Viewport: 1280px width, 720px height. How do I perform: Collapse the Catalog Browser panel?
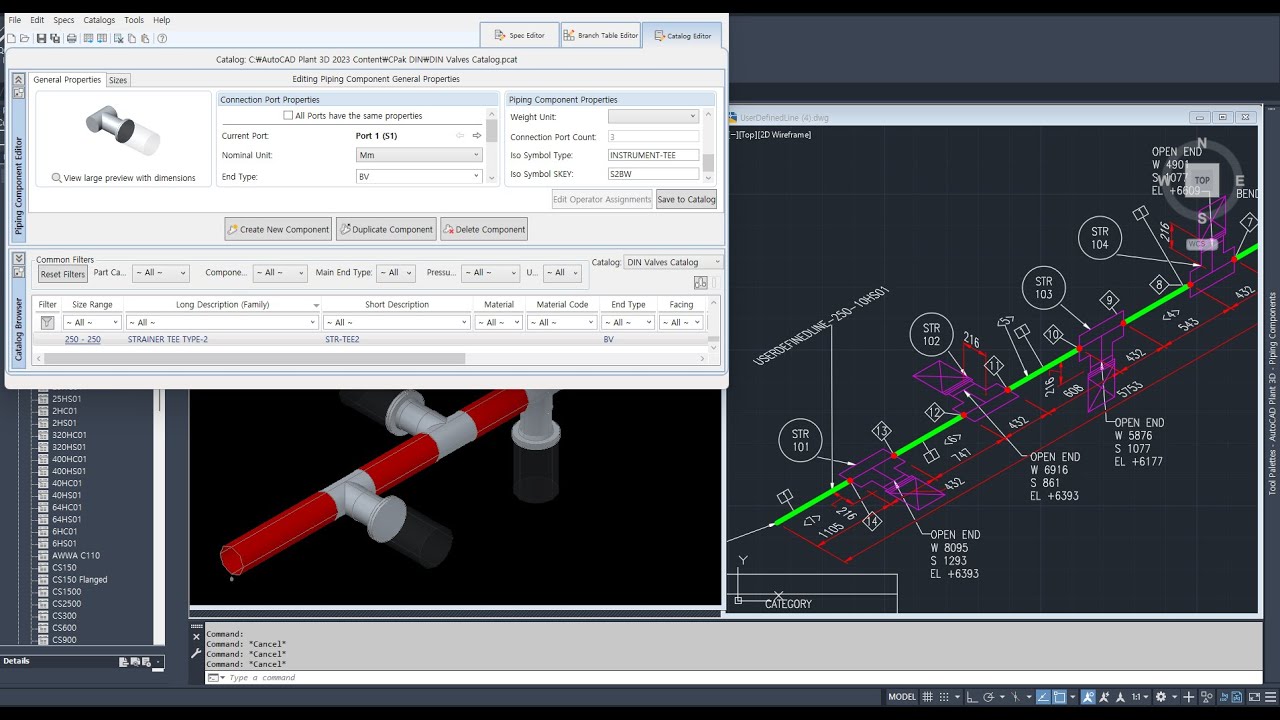coord(18,259)
